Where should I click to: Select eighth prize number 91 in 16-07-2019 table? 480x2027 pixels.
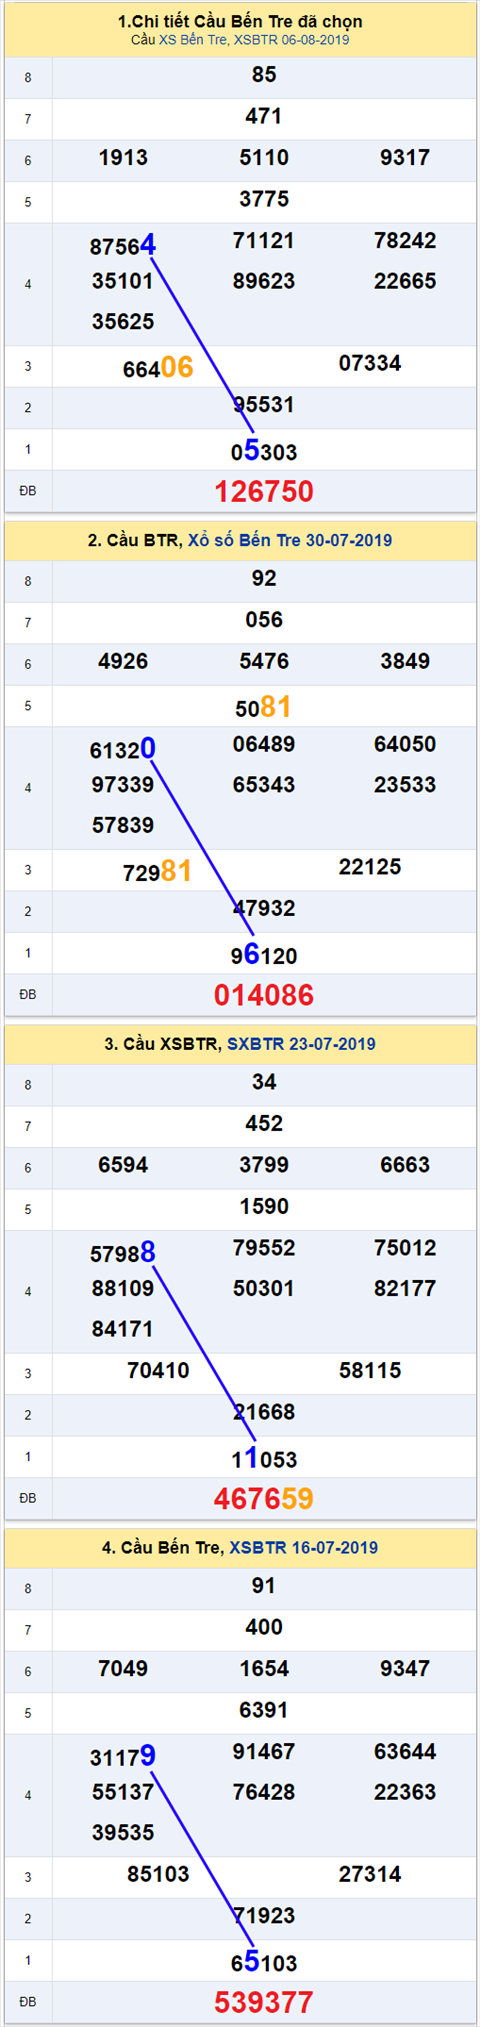(x=264, y=1587)
